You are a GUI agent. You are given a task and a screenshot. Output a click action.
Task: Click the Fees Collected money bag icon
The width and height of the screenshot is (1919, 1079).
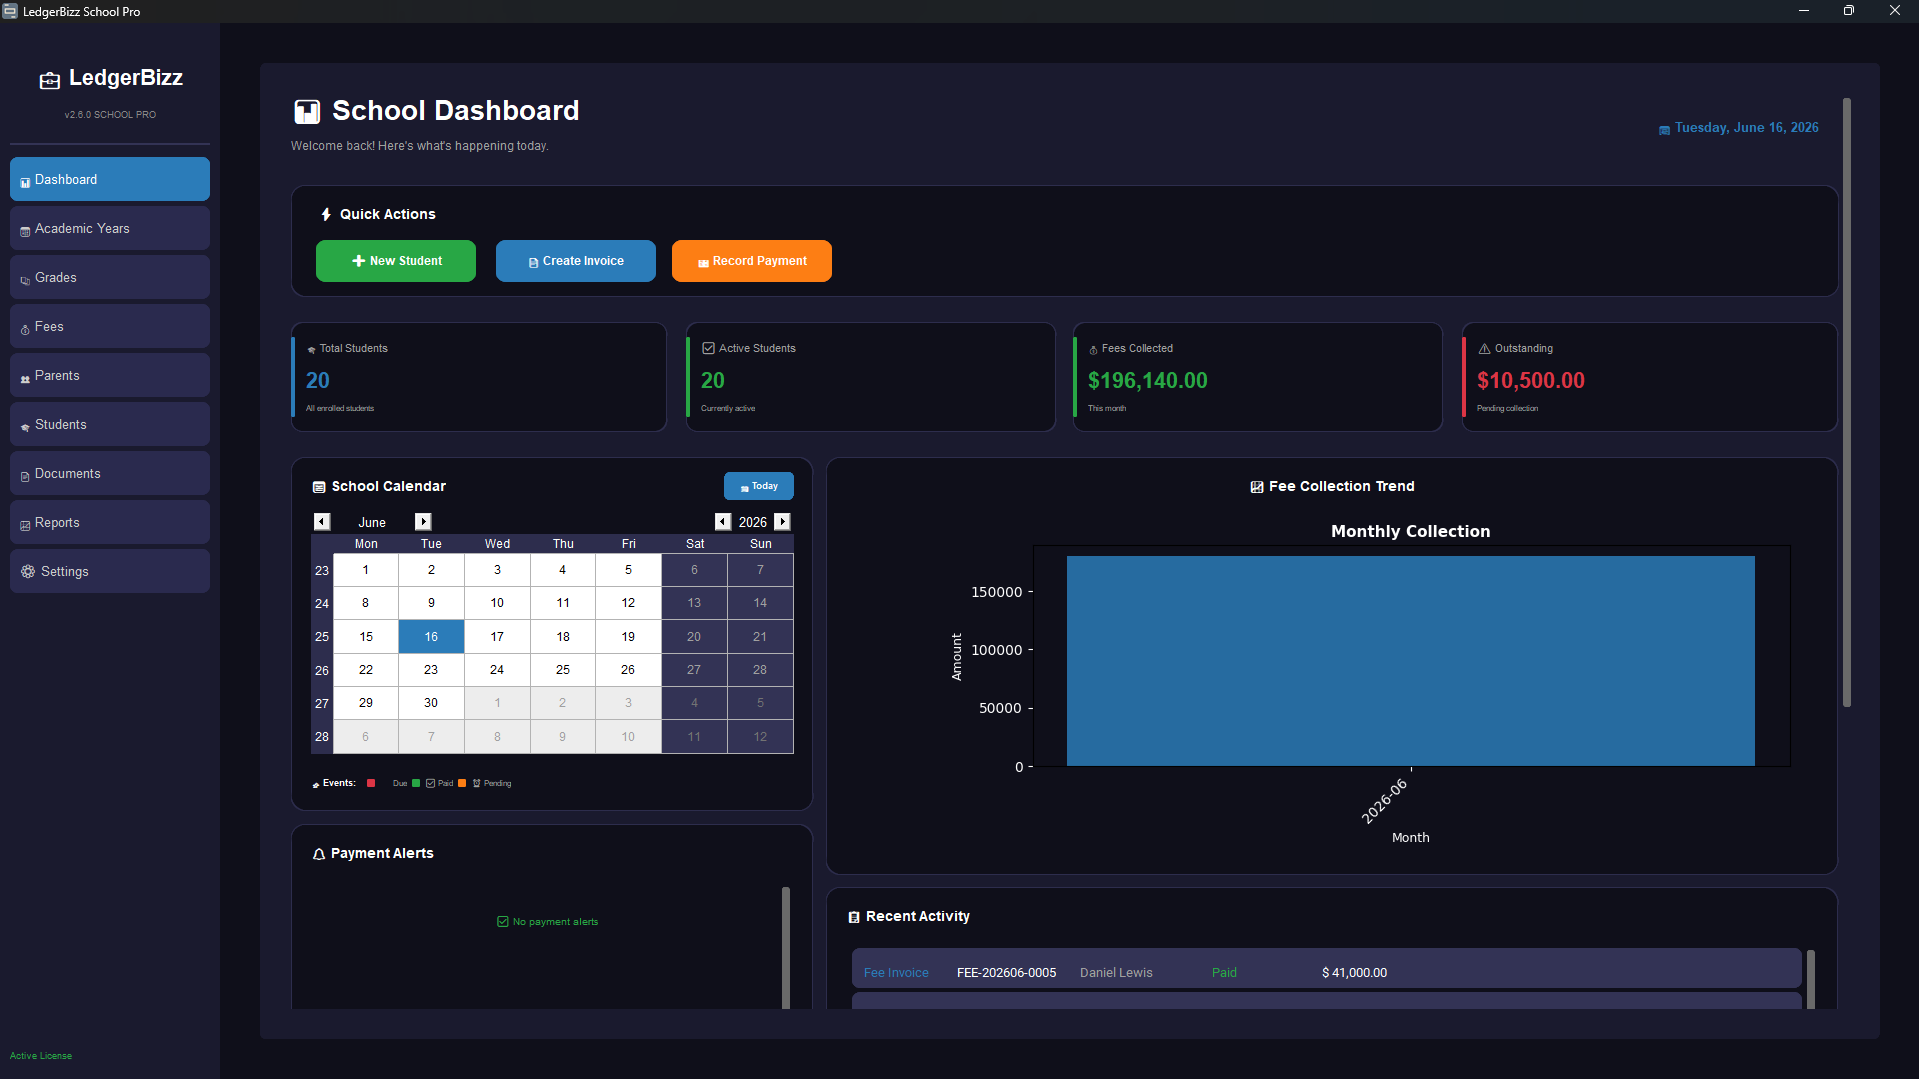tap(1094, 349)
